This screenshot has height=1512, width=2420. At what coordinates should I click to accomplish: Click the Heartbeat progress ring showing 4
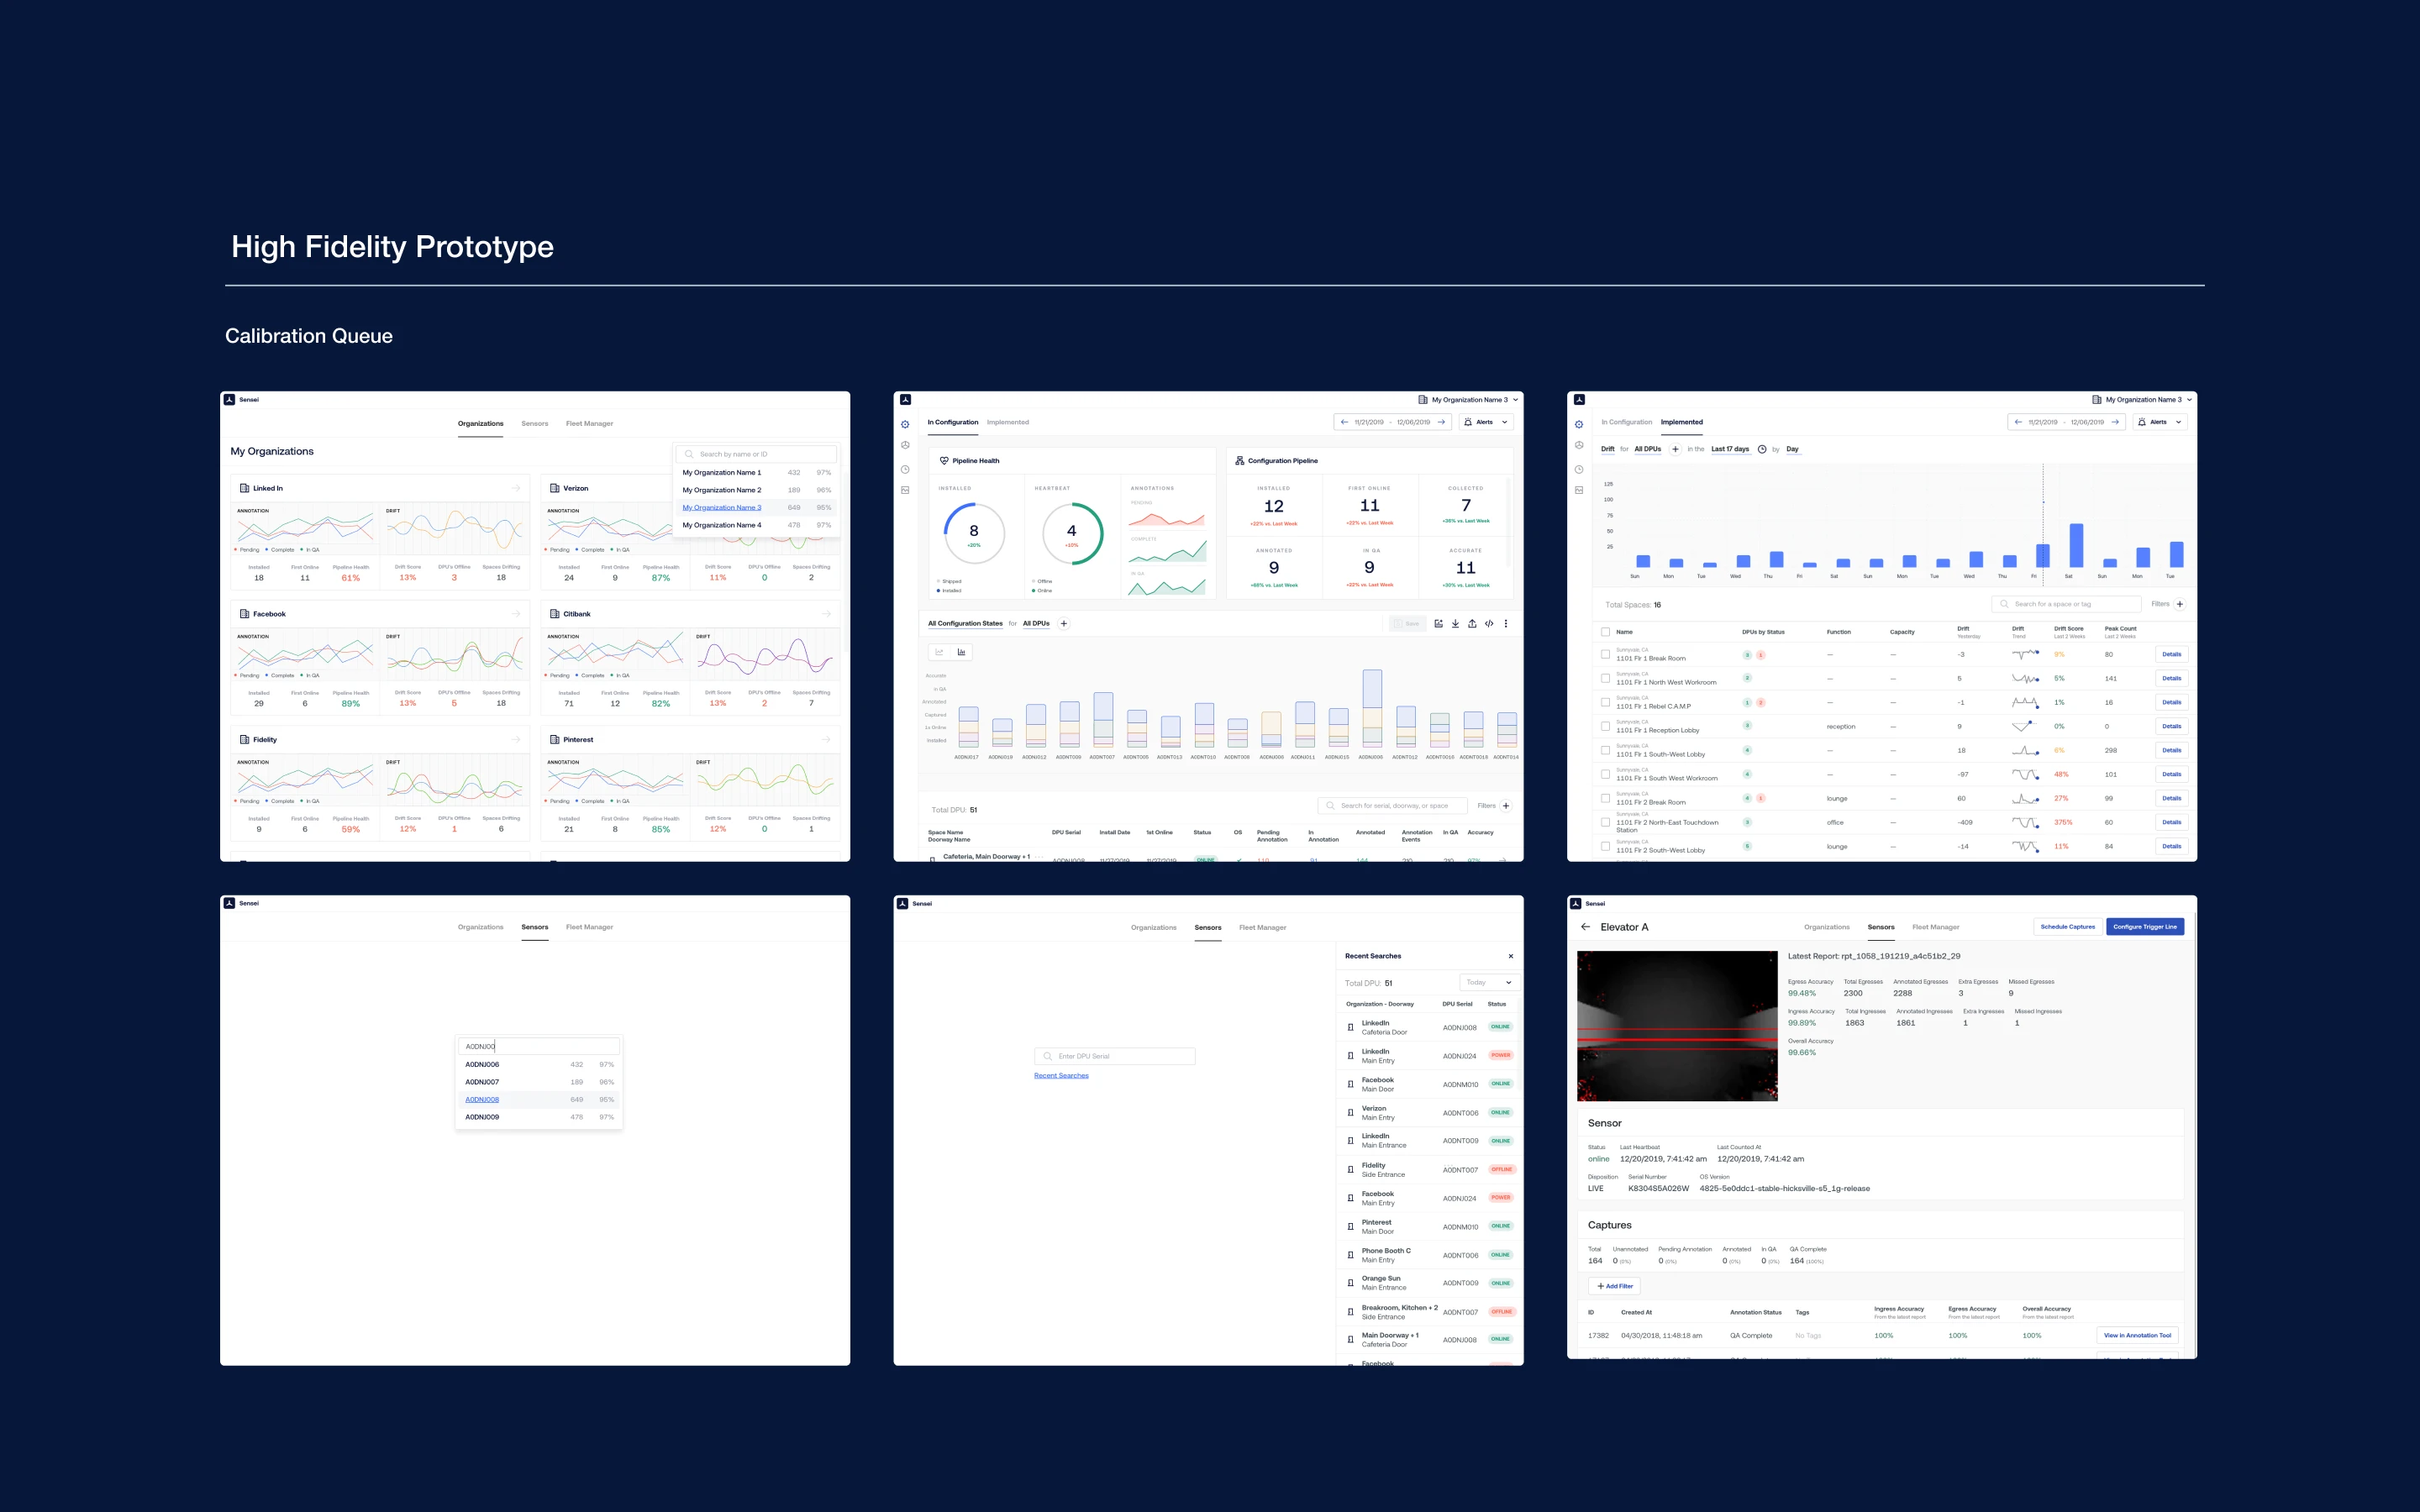click(1073, 535)
